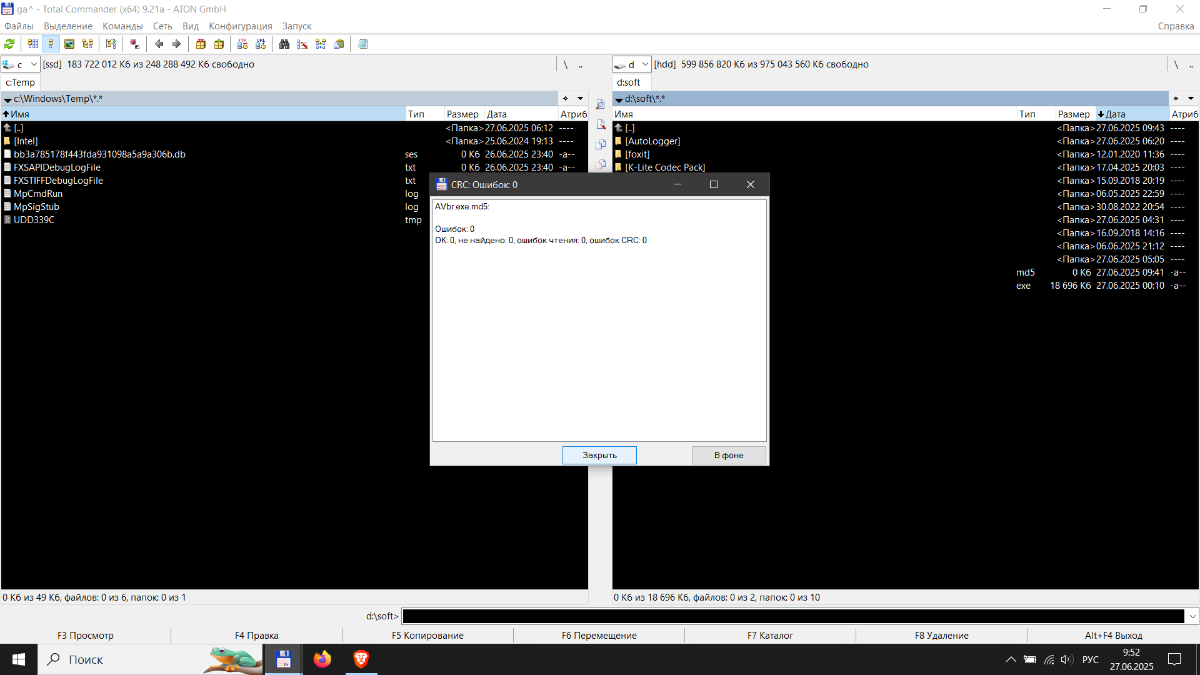The width and height of the screenshot is (1200, 675).
Task: Open the Файлы menu
Action: point(19,26)
